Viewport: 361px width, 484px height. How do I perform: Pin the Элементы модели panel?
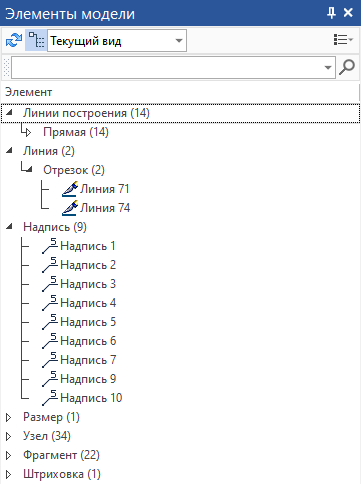click(x=331, y=13)
